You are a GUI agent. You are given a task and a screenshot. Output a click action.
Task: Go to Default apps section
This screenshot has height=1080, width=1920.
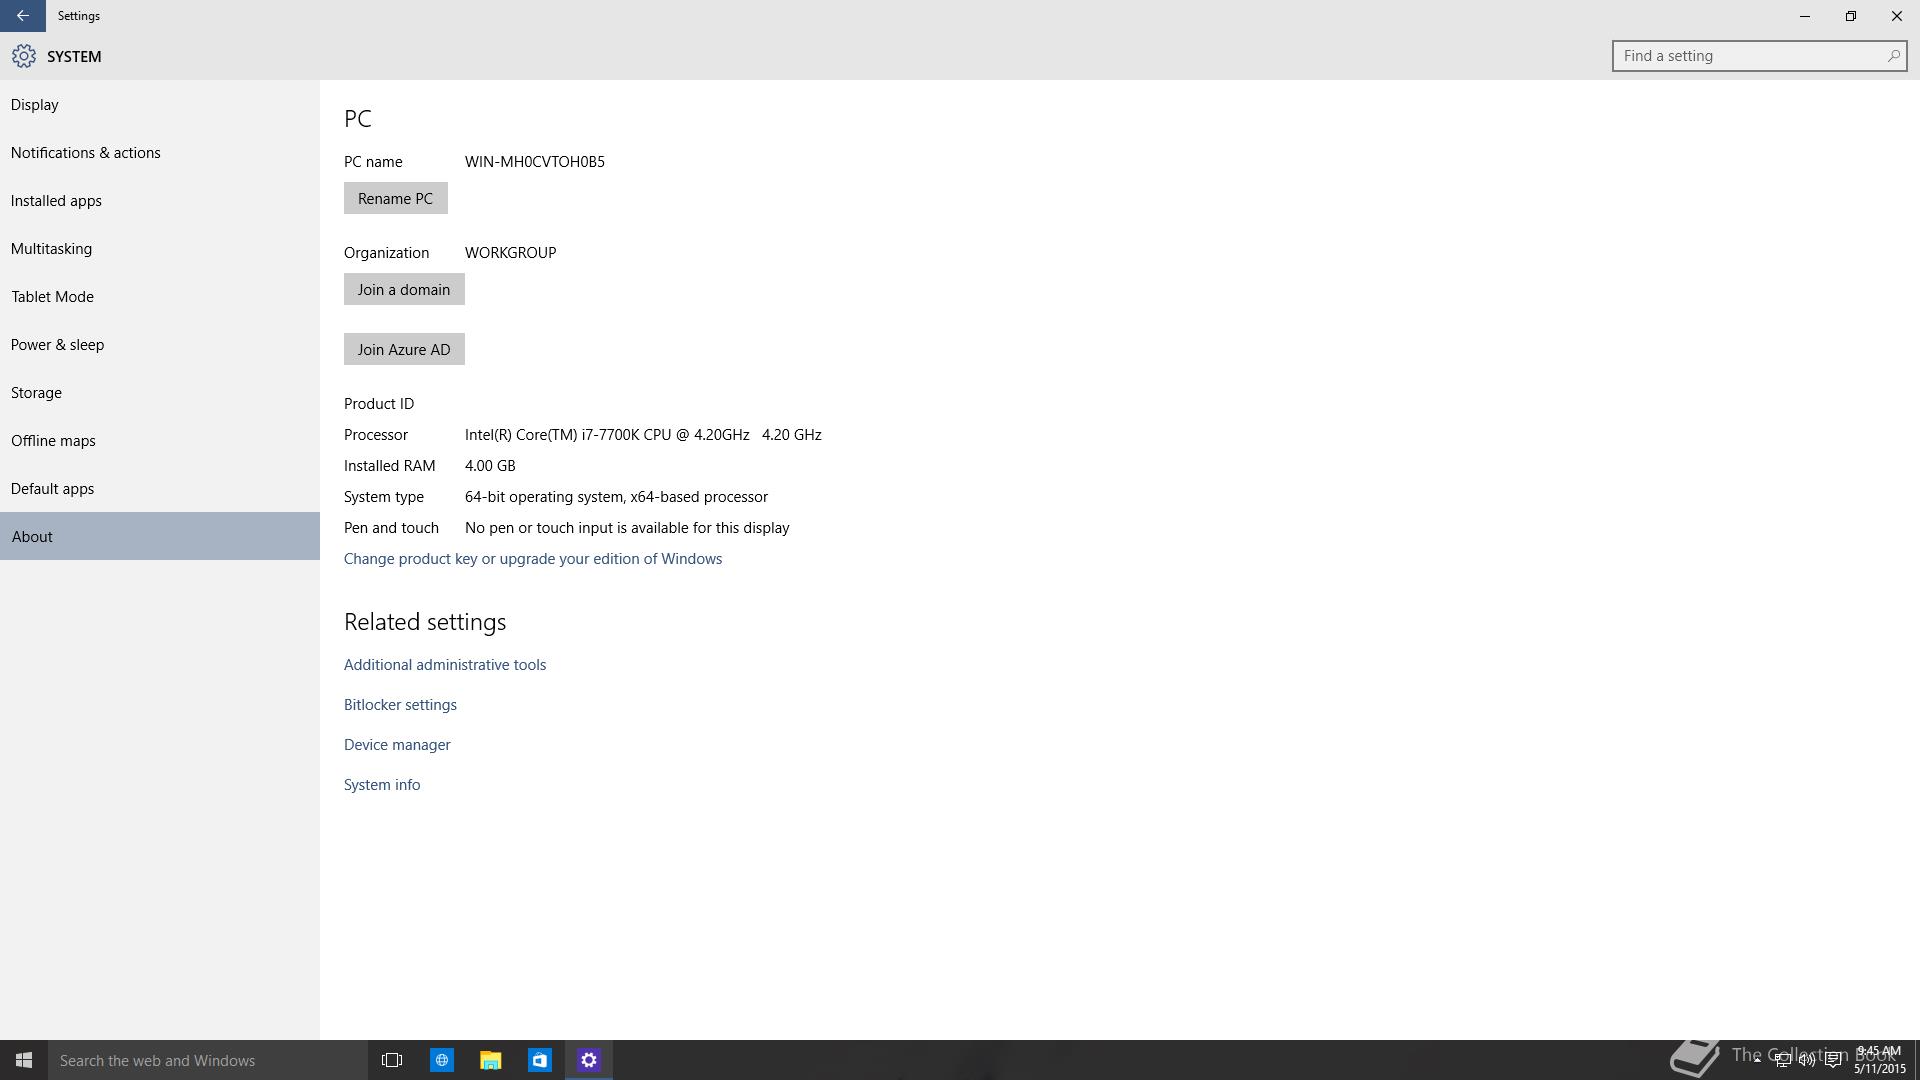[160, 488]
